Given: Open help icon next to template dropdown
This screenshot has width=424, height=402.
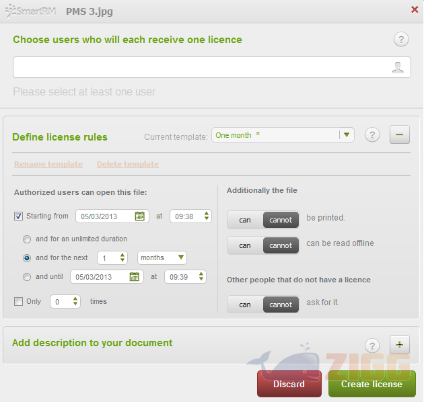Looking at the screenshot, I should pos(372,135).
